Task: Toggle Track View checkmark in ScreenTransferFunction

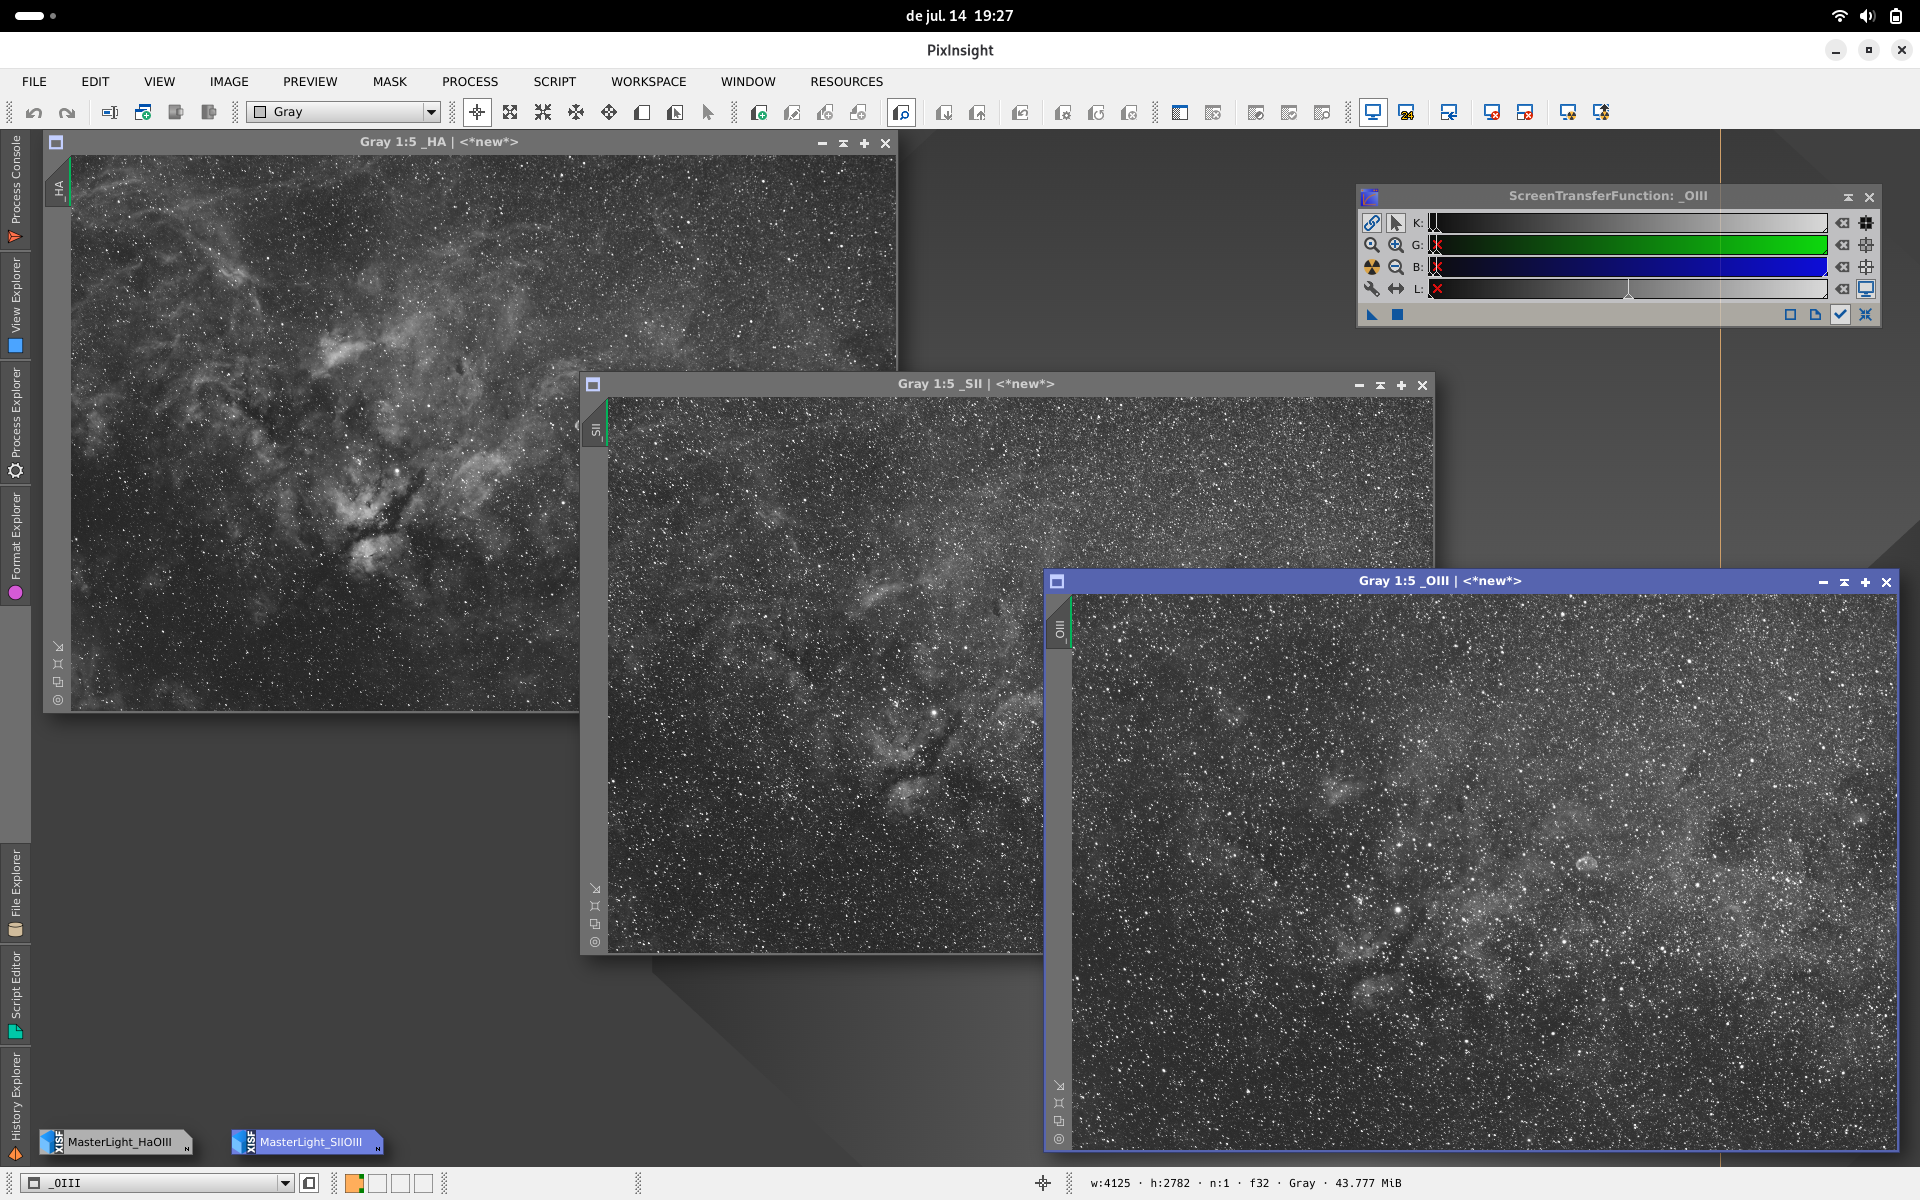Action: [x=1841, y=314]
